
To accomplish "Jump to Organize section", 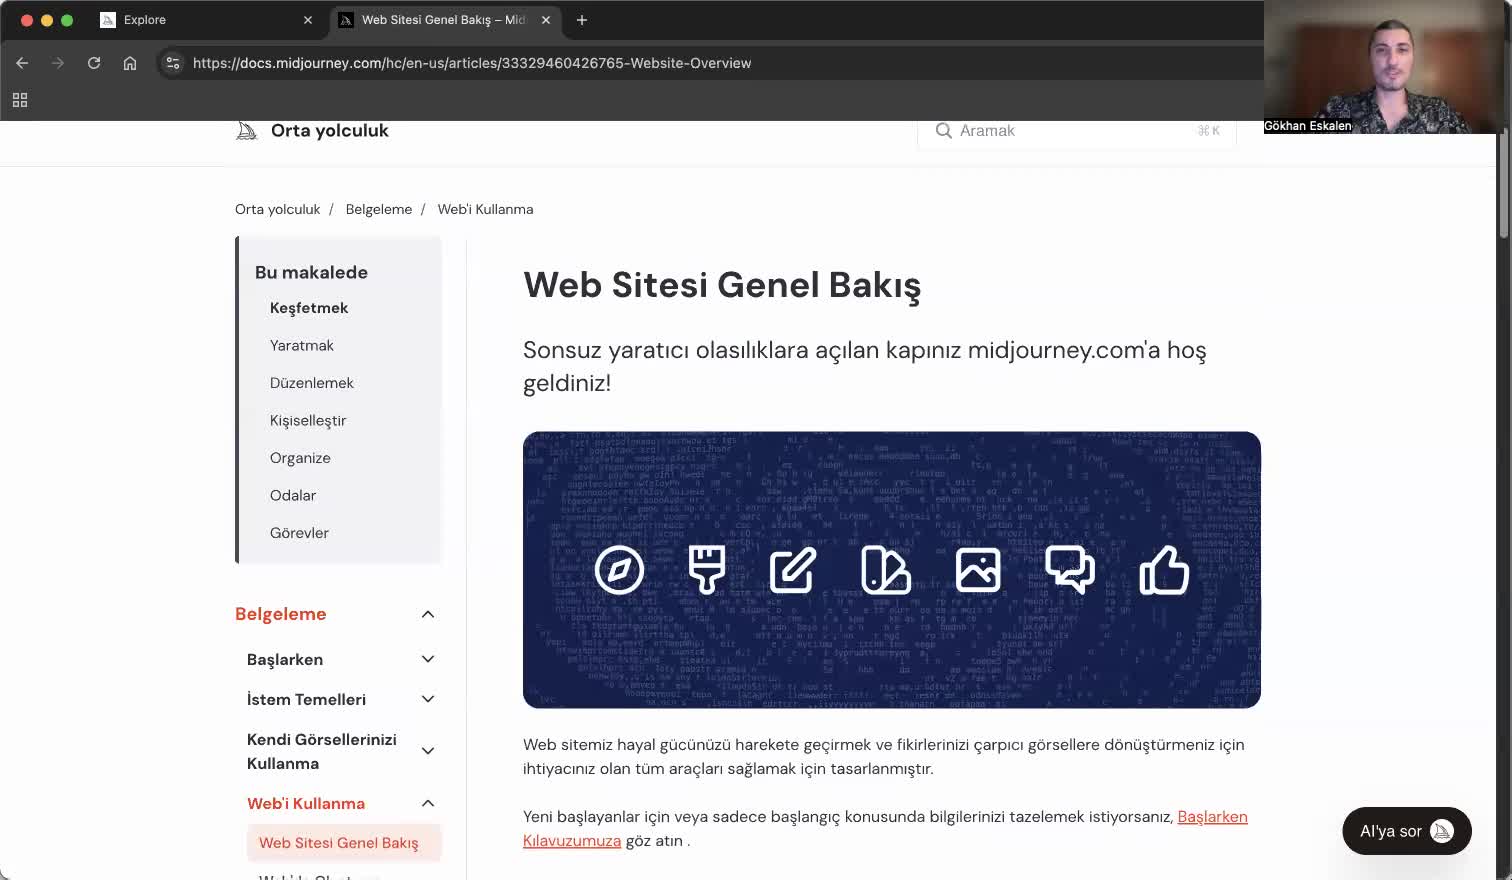I will [x=300, y=458].
